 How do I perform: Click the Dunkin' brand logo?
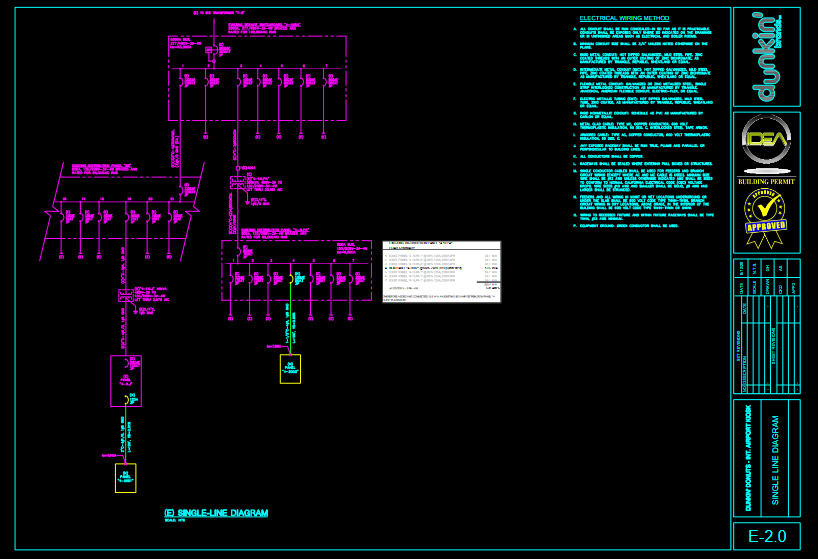click(766, 57)
